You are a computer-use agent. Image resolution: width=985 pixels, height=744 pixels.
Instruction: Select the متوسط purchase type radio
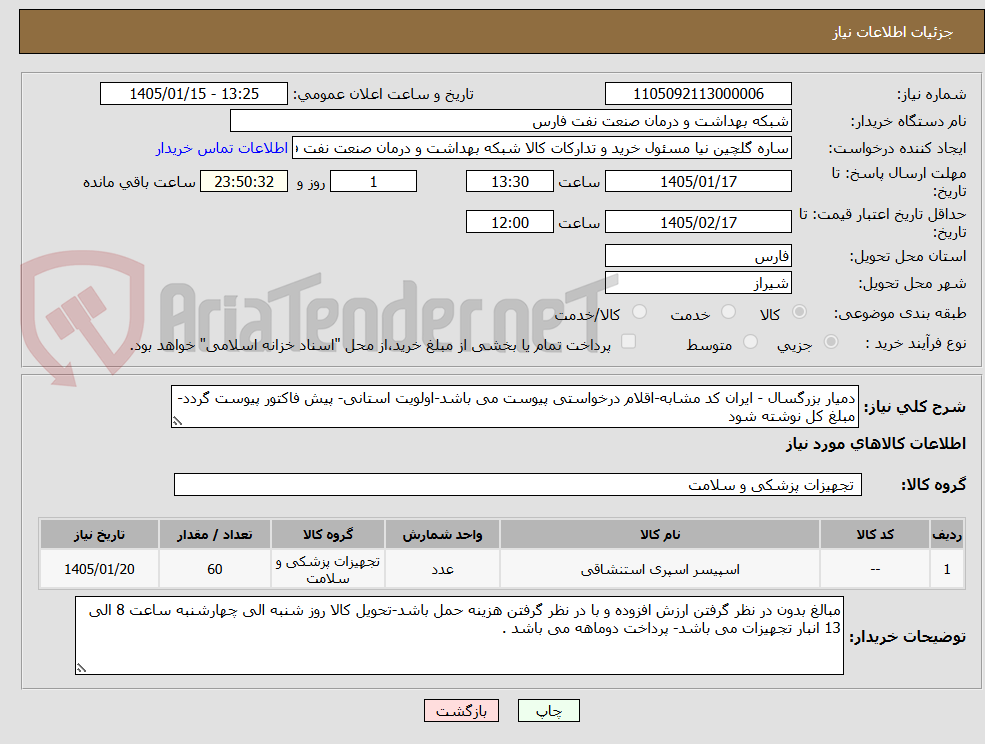[x=750, y=342]
